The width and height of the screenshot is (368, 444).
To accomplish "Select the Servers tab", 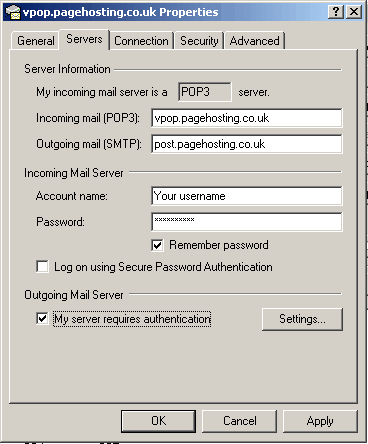I will [x=84, y=39].
